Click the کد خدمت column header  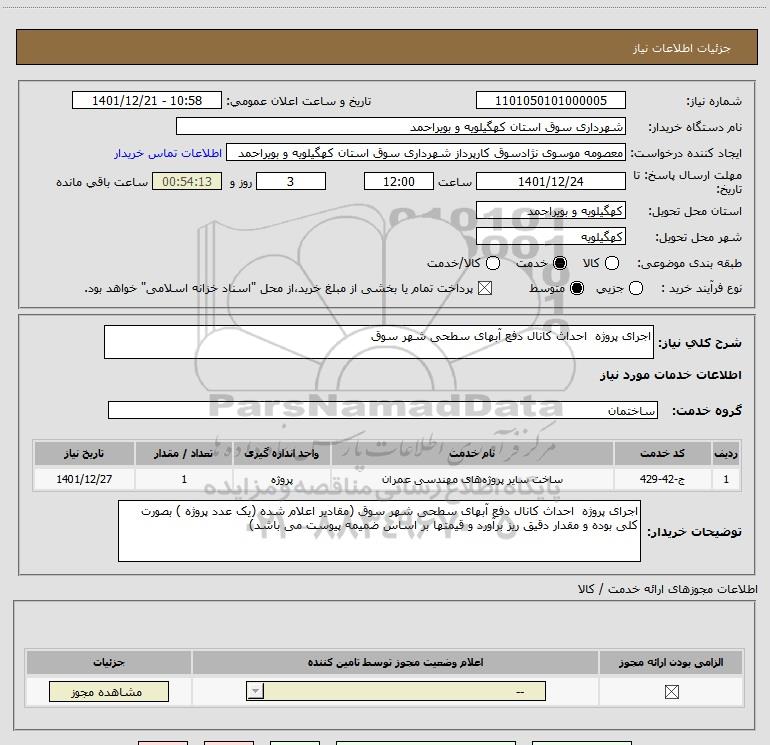point(662,453)
